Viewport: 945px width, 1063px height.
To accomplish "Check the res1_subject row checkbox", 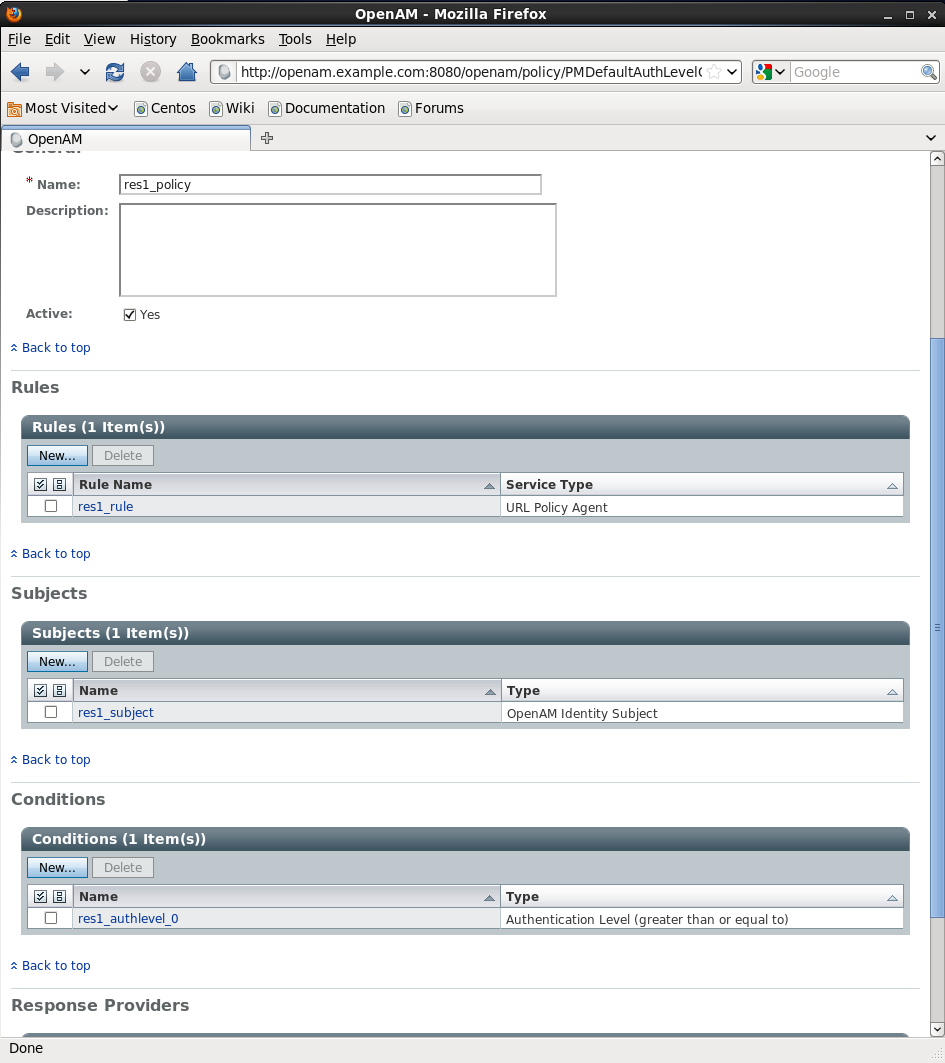I will pyautogui.click(x=51, y=713).
